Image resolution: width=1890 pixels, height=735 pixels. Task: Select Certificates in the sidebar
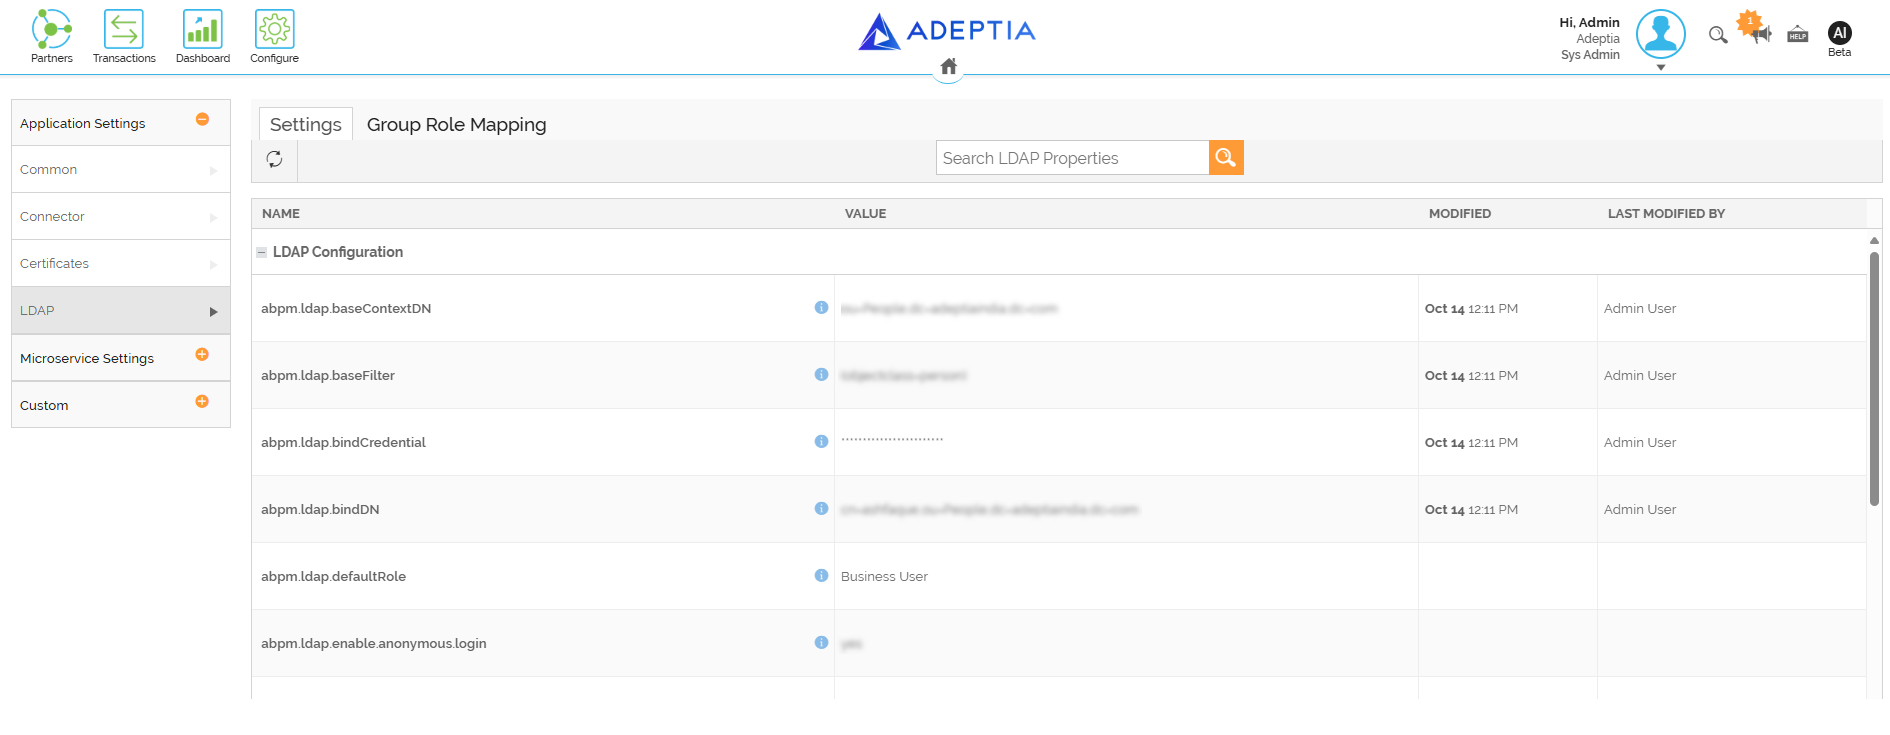pyautogui.click(x=121, y=263)
